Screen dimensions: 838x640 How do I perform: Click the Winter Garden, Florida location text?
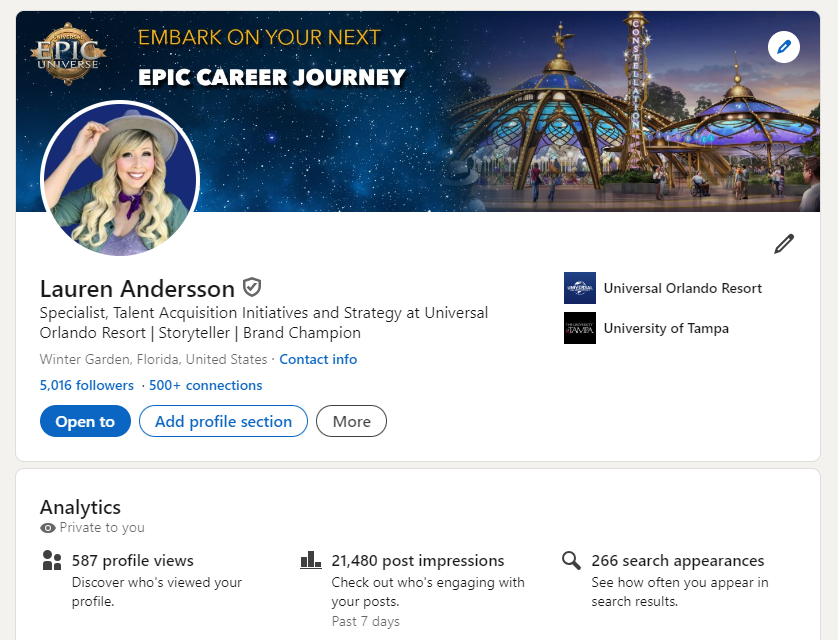(153, 359)
